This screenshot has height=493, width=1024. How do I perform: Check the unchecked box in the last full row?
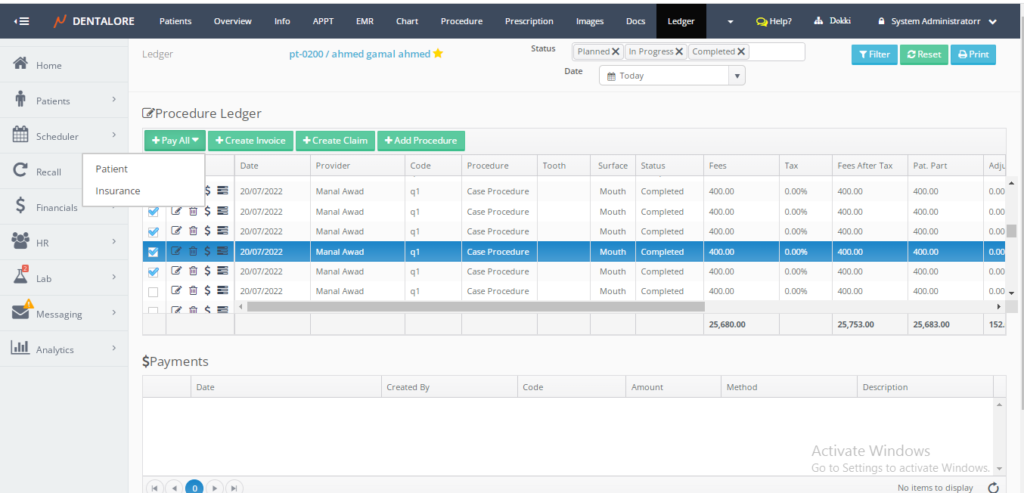click(x=153, y=291)
